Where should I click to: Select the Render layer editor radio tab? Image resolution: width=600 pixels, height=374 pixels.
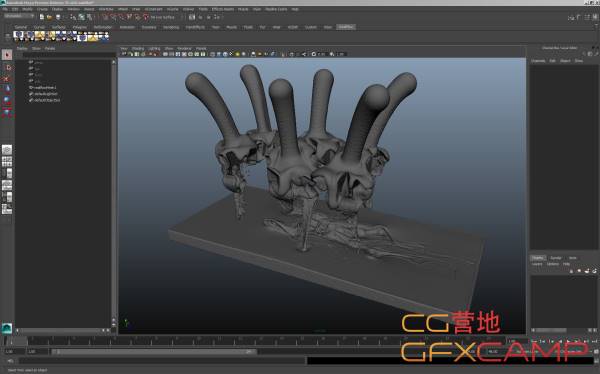click(556, 258)
